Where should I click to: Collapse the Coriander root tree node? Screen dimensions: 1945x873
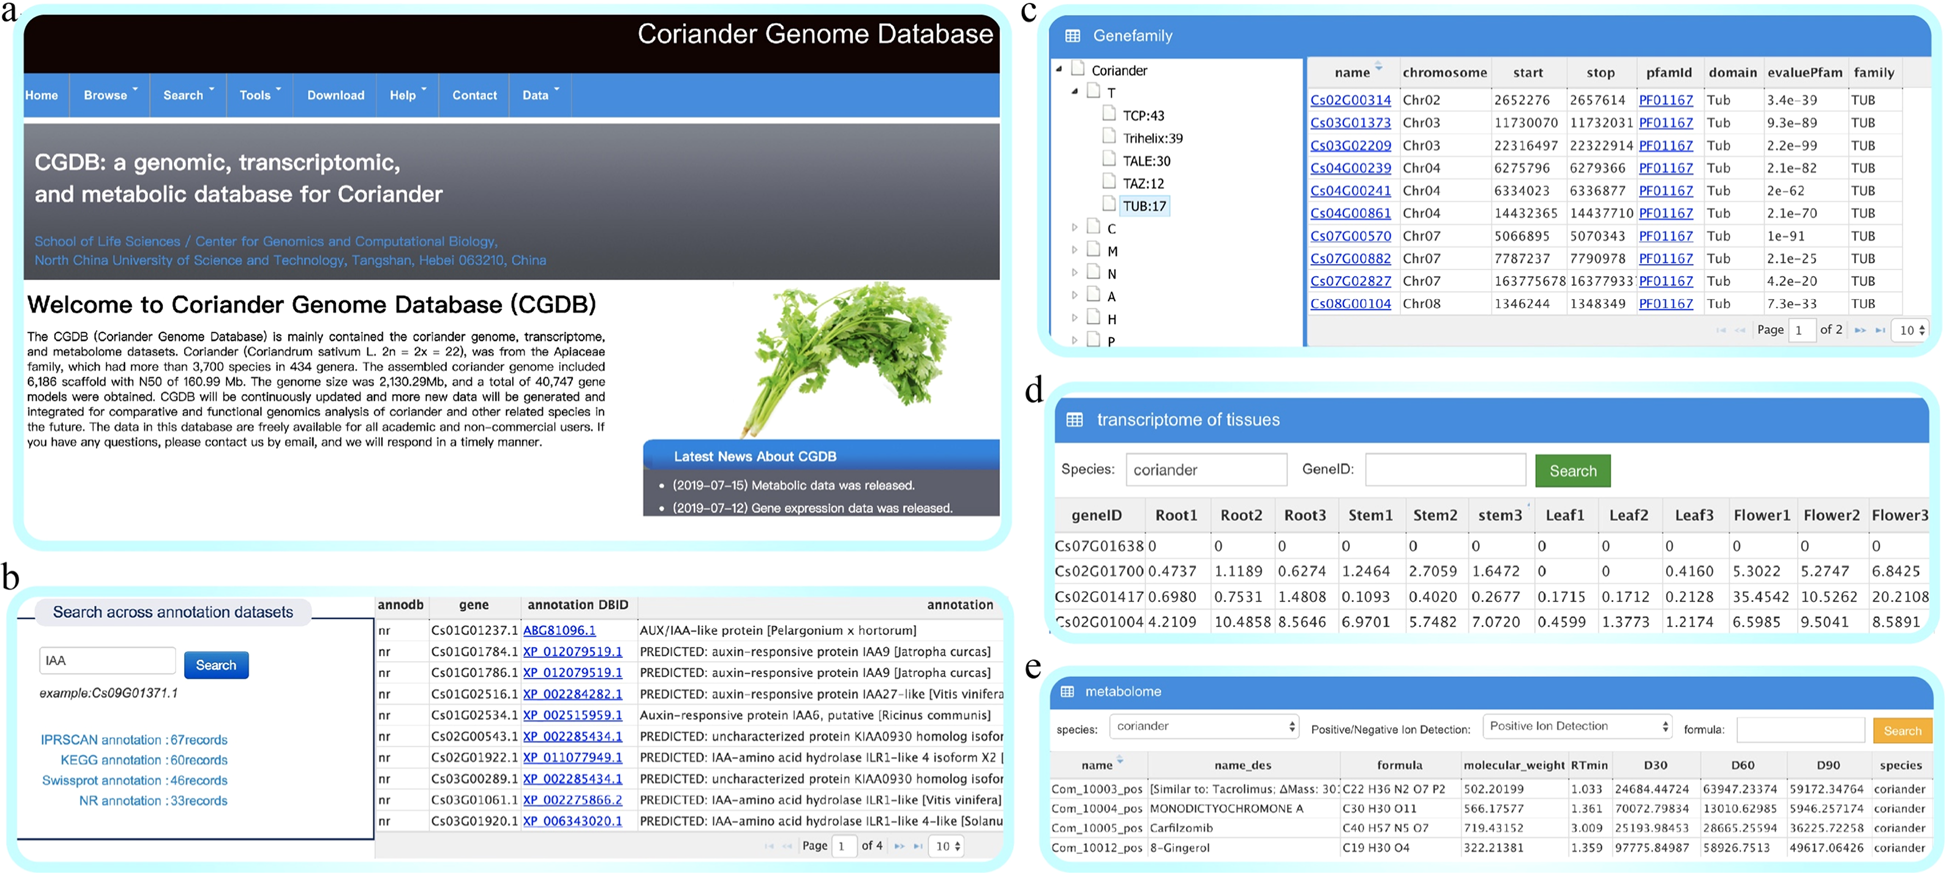[x=1059, y=70]
